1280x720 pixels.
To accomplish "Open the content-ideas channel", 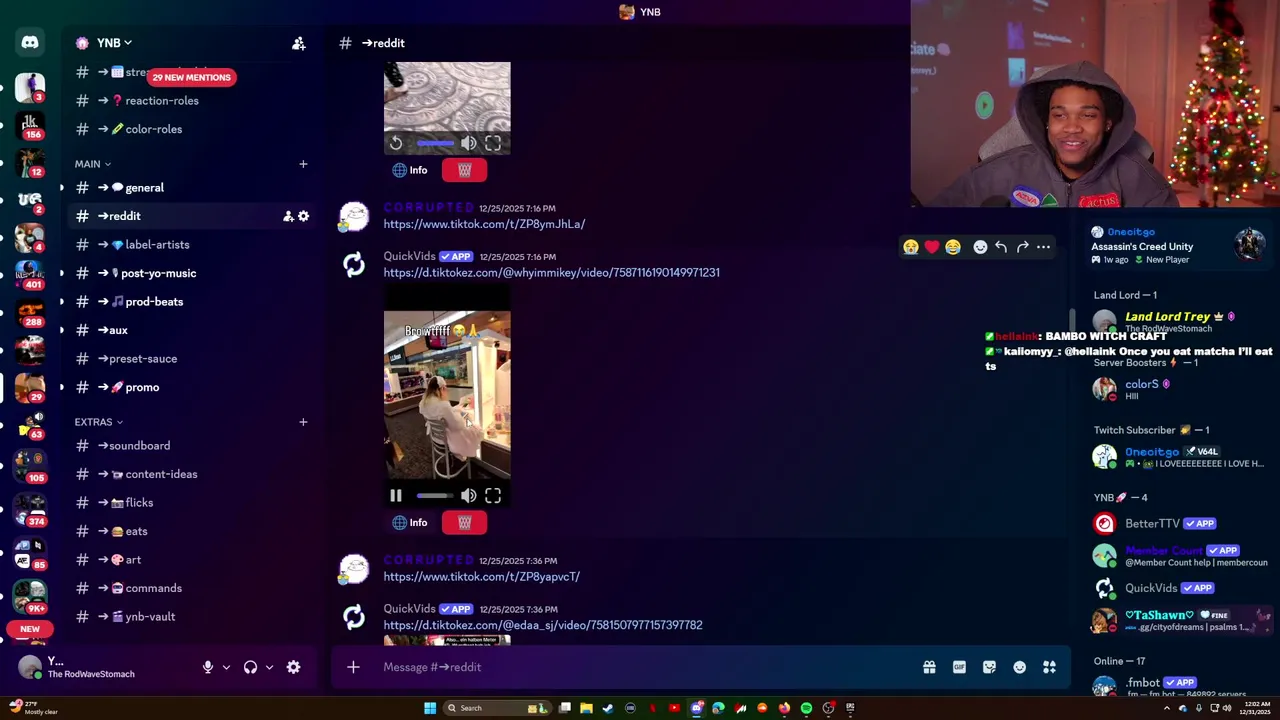I will click(190, 474).
